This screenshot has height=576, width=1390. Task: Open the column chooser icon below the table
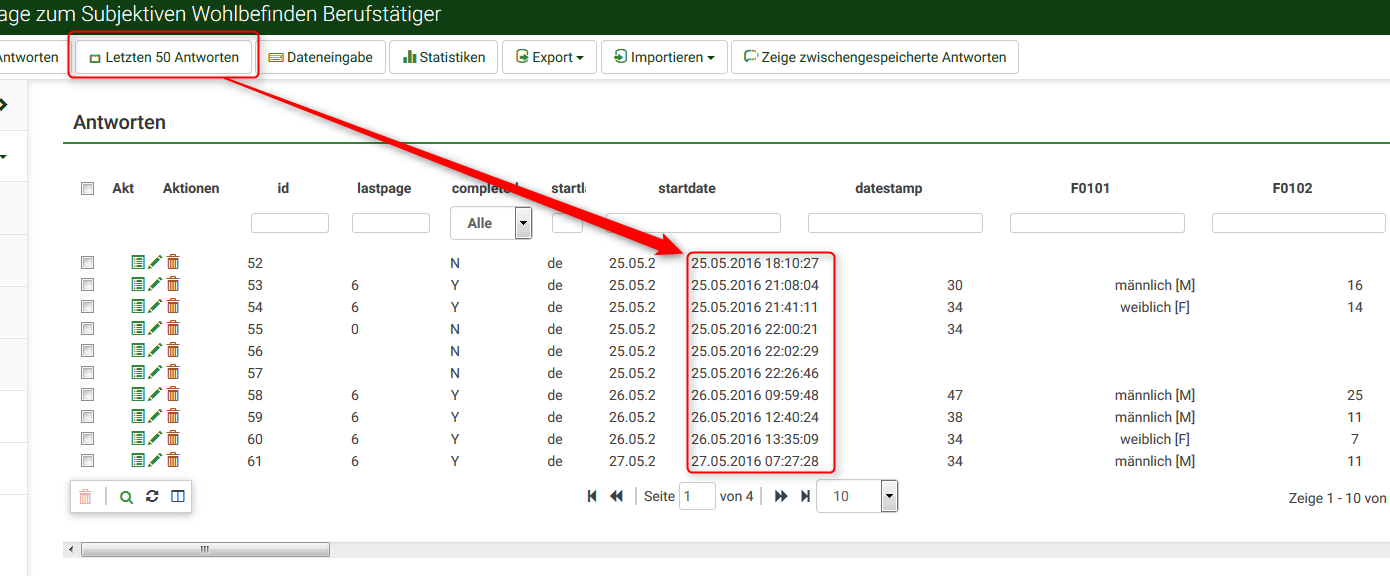[x=178, y=497]
